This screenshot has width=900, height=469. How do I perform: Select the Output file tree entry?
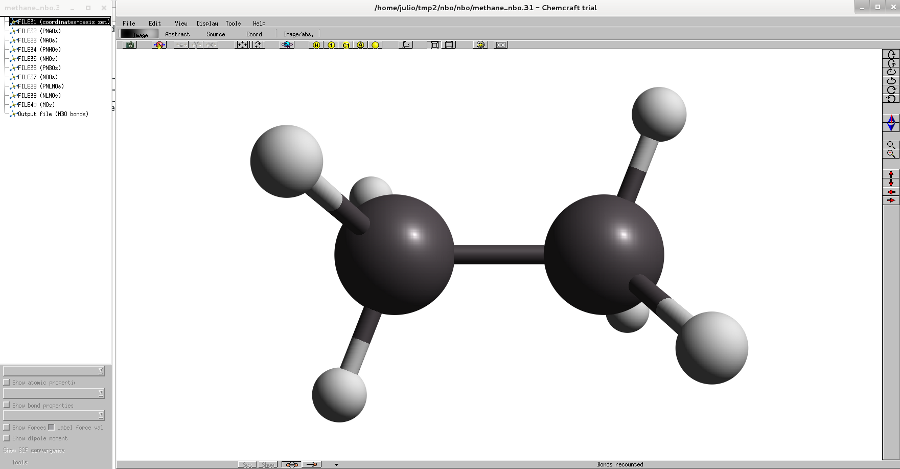pyautogui.click(x=52, y=114)
